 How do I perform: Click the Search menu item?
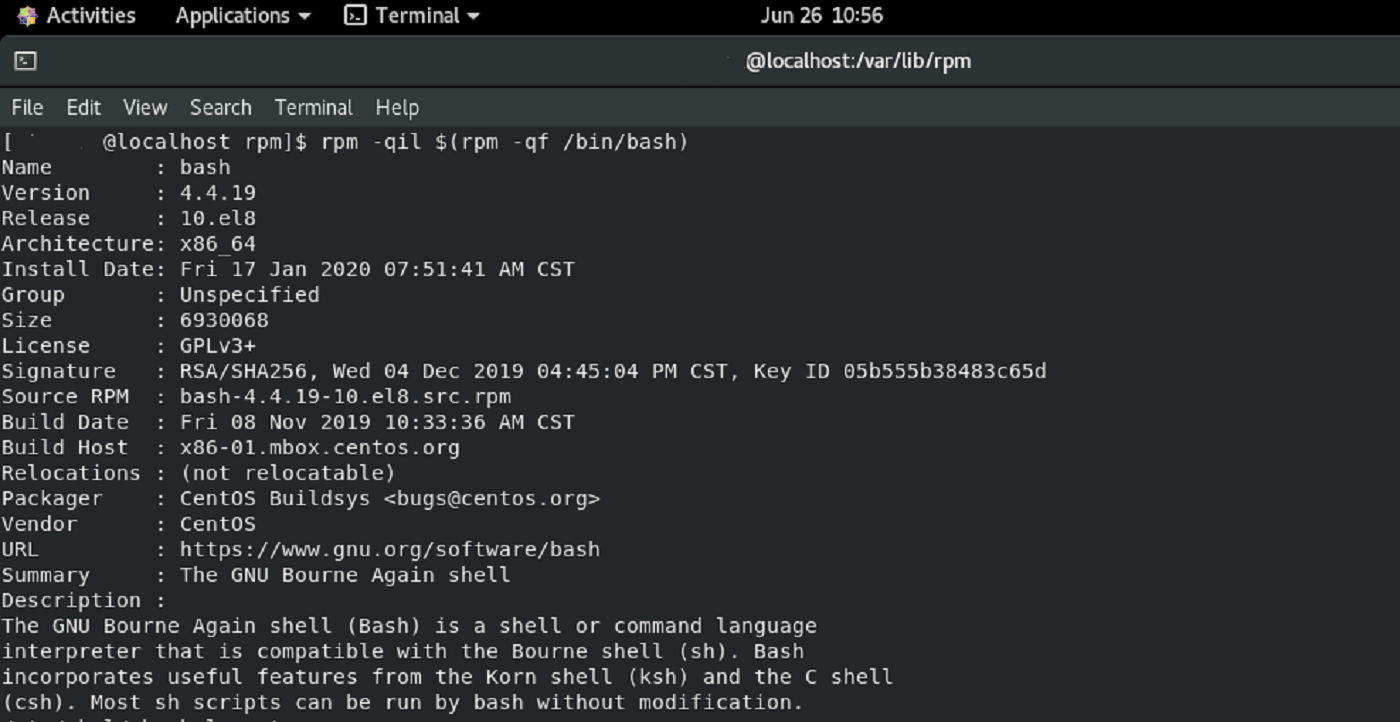tap(220, 107)
